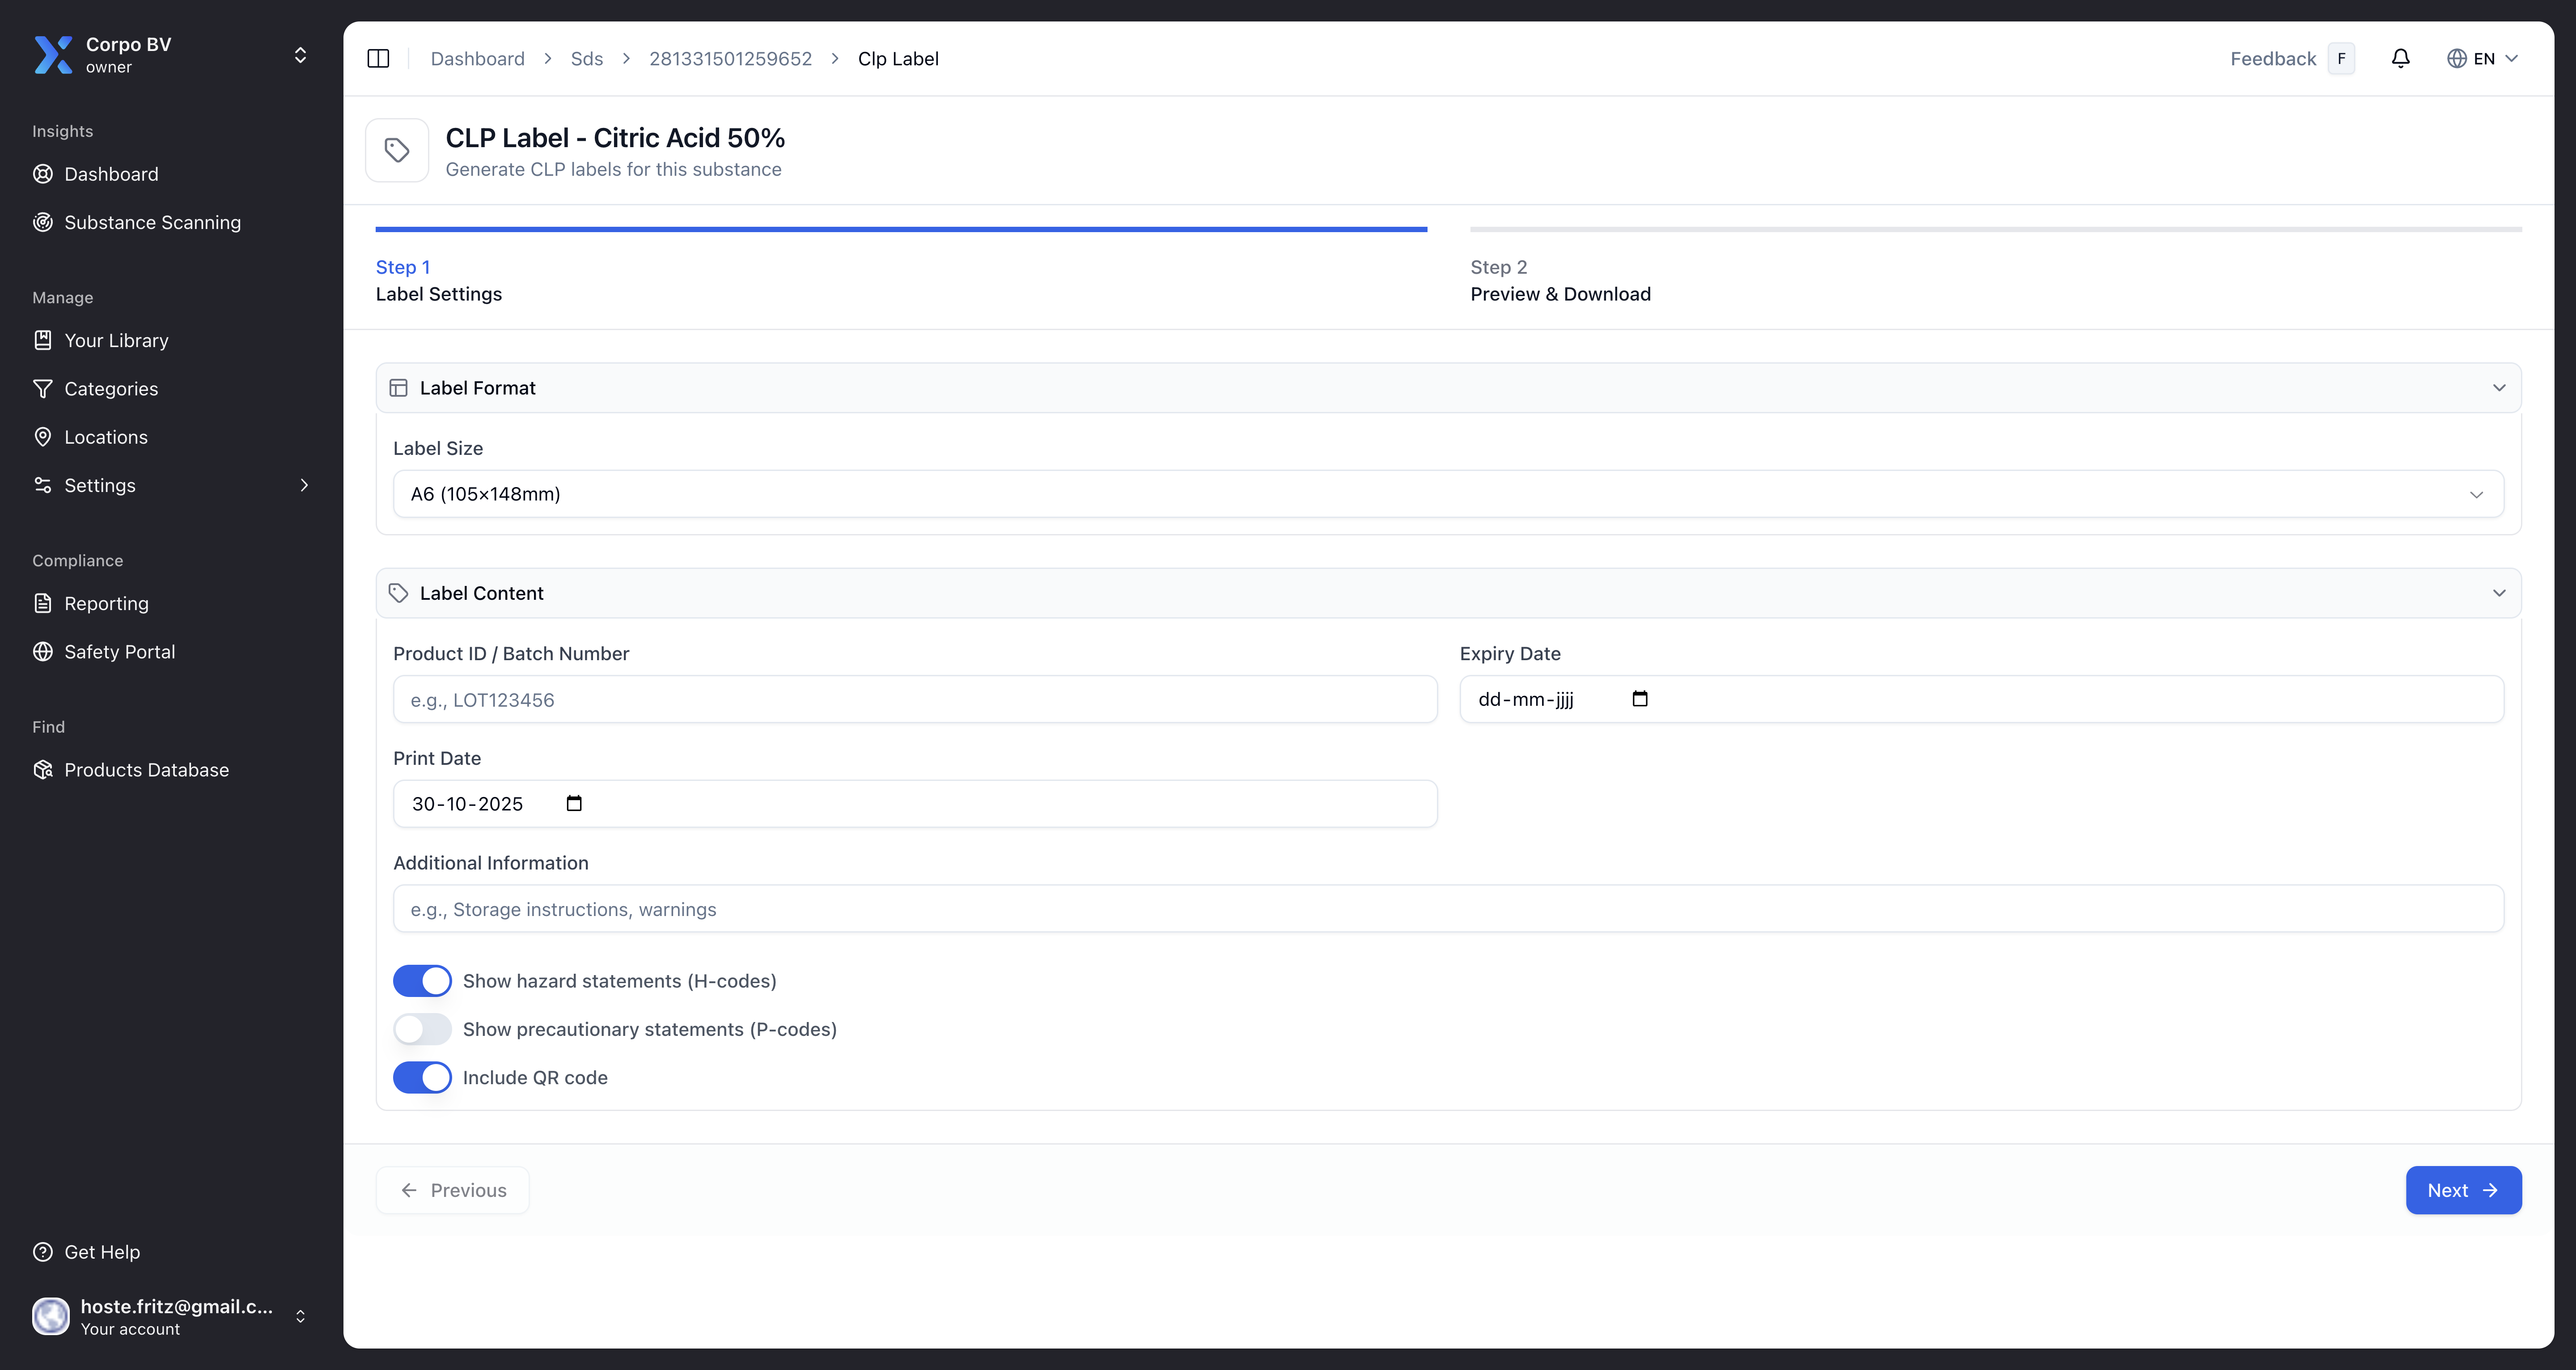Open Locations from the sidebar
Screen dimensions: 2576x1370
(105, 437)
